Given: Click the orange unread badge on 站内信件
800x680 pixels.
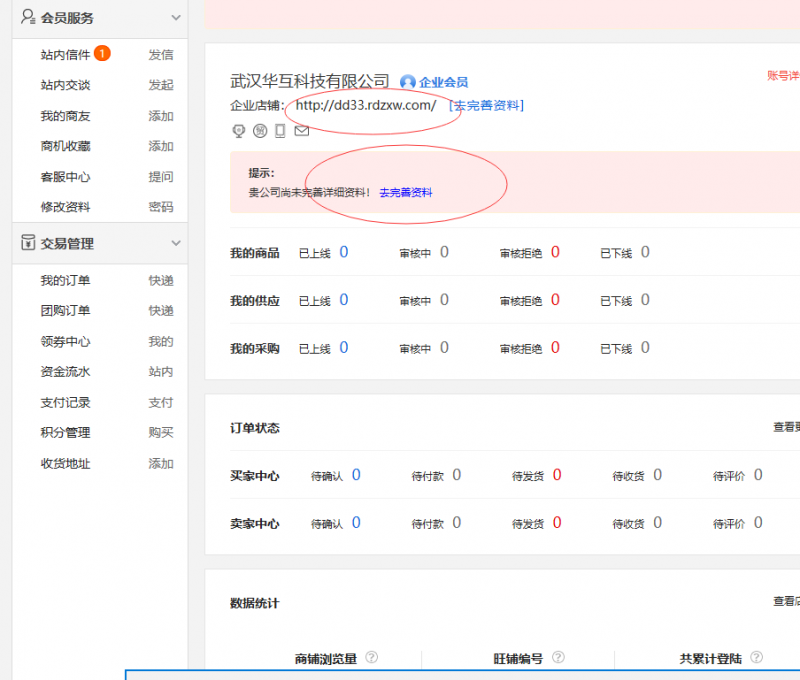Looking at the screenshot, I should pos(102,54).
